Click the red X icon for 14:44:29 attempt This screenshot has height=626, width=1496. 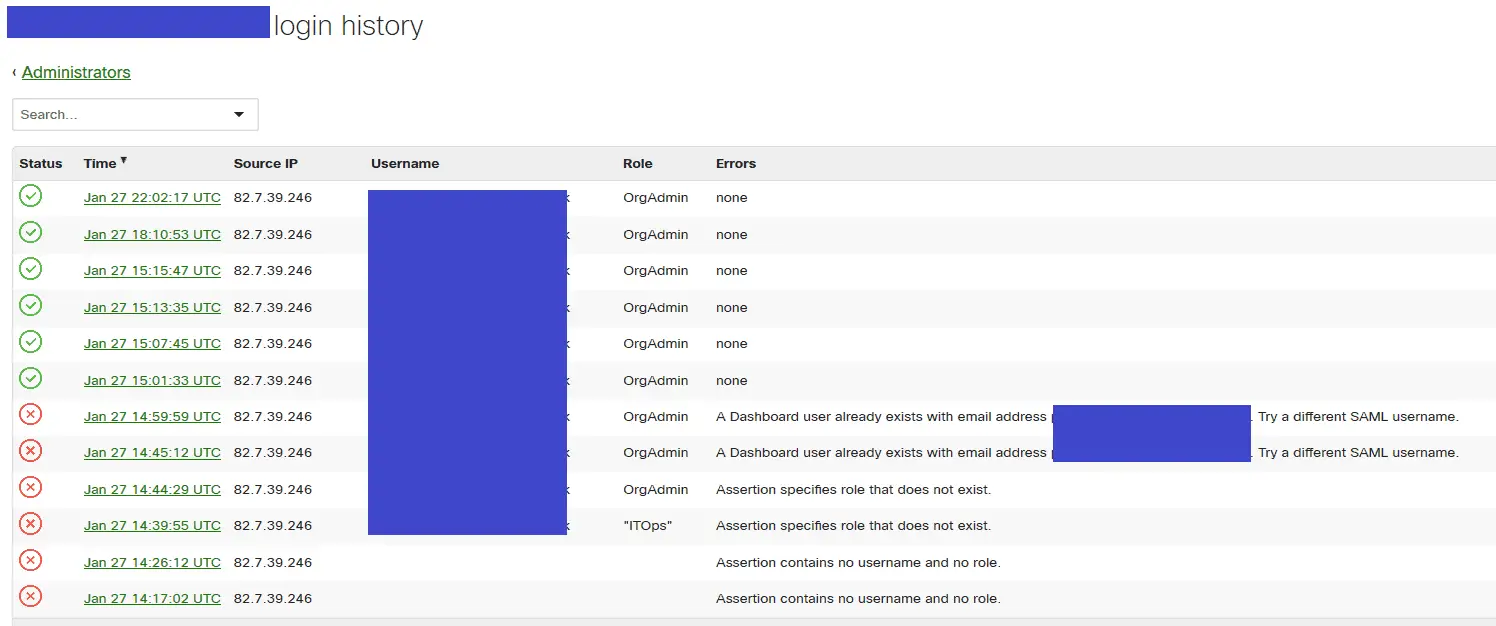(x=31, y=488)
